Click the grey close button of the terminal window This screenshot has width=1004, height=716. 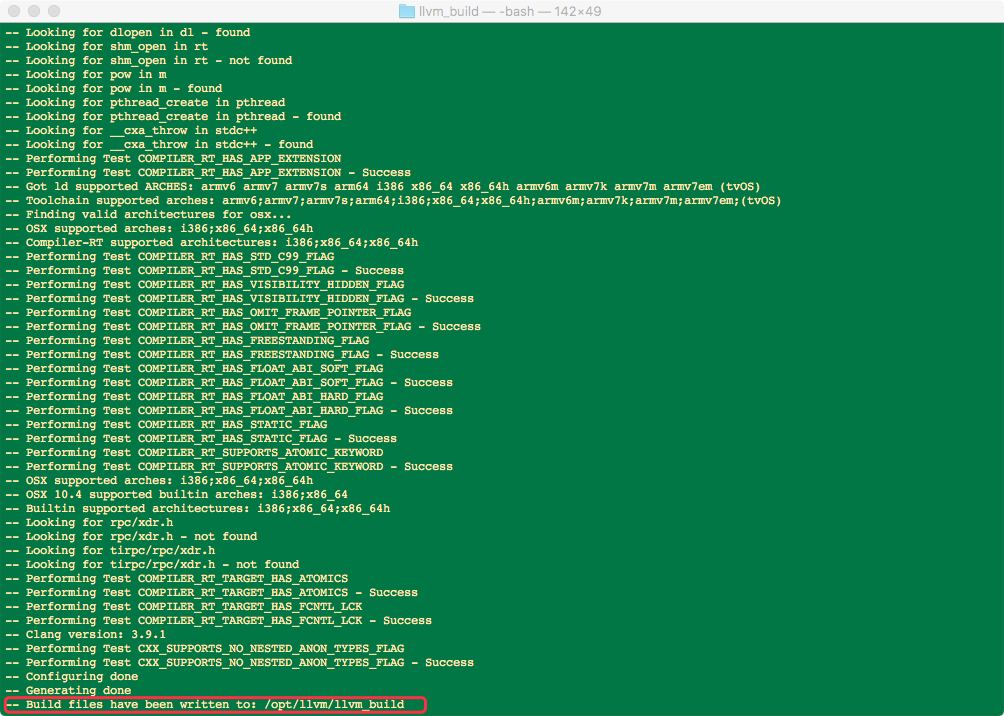13,11
